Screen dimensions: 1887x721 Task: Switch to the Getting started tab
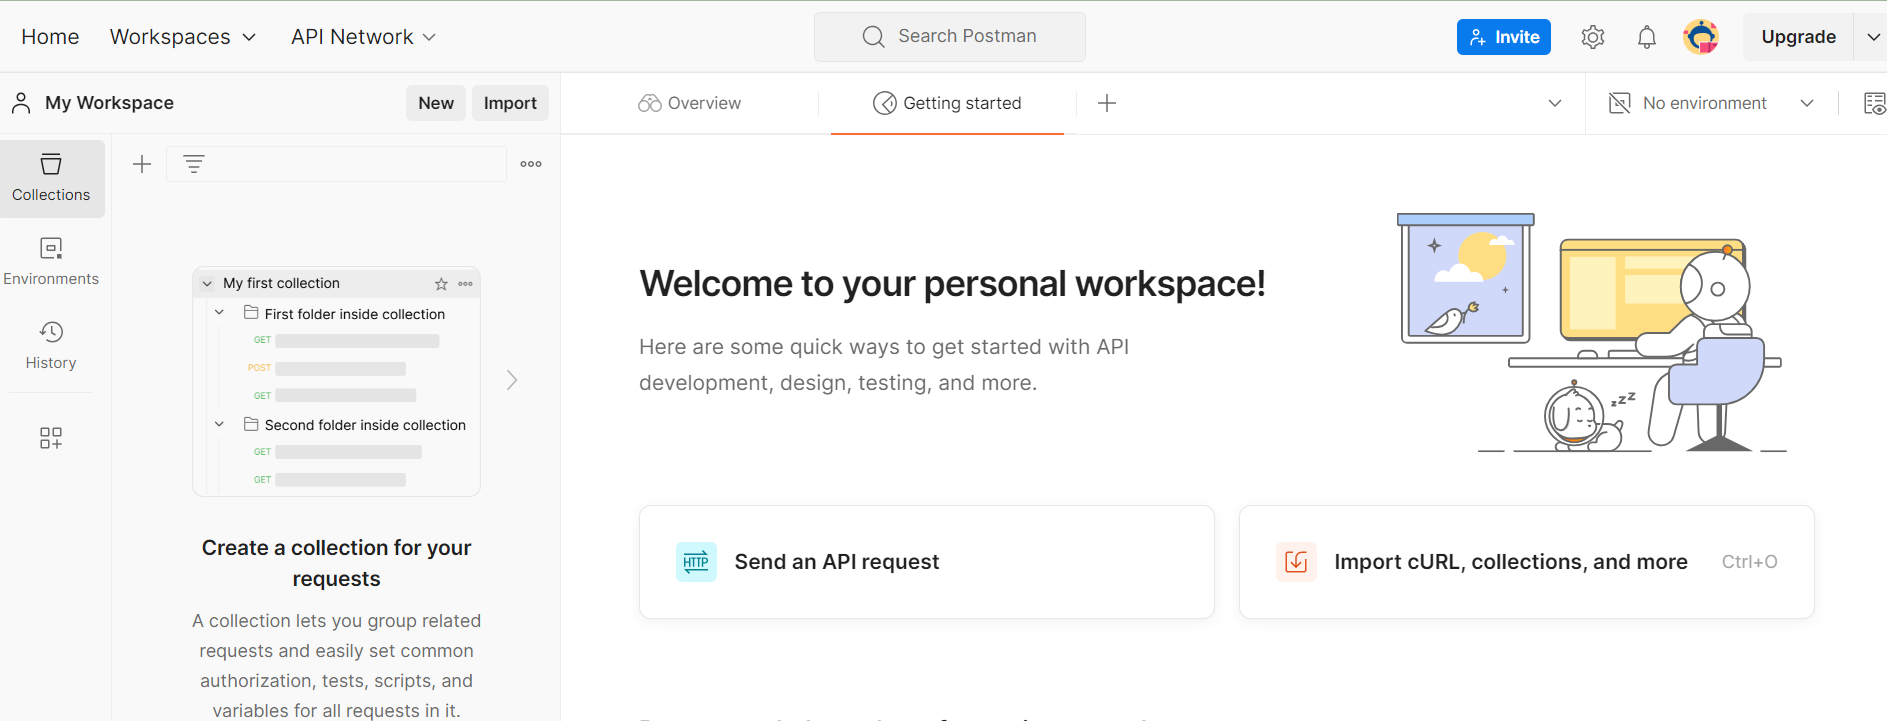point(947,103)
